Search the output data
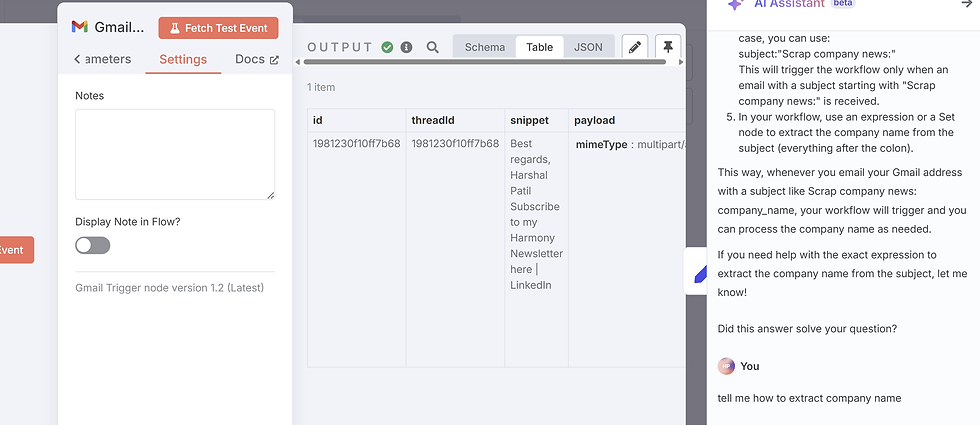The height and width of the screenshot is (425, 980). tap(432, 47)
